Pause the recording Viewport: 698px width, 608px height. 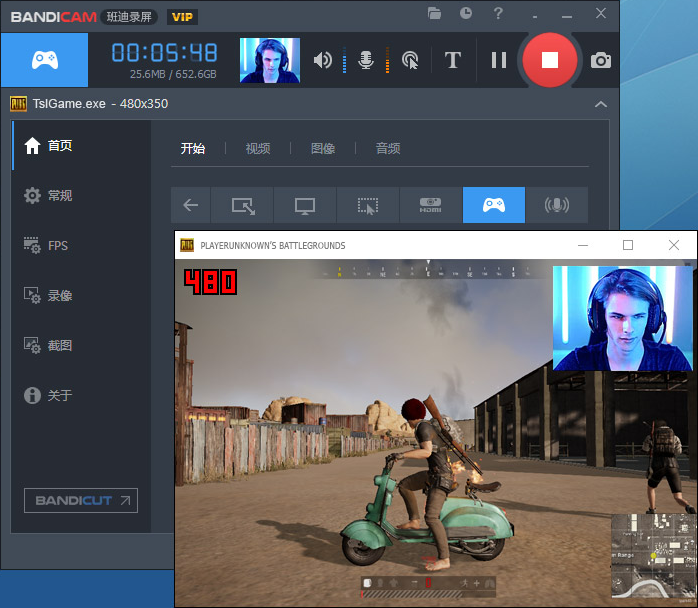(x=499, y=60)
